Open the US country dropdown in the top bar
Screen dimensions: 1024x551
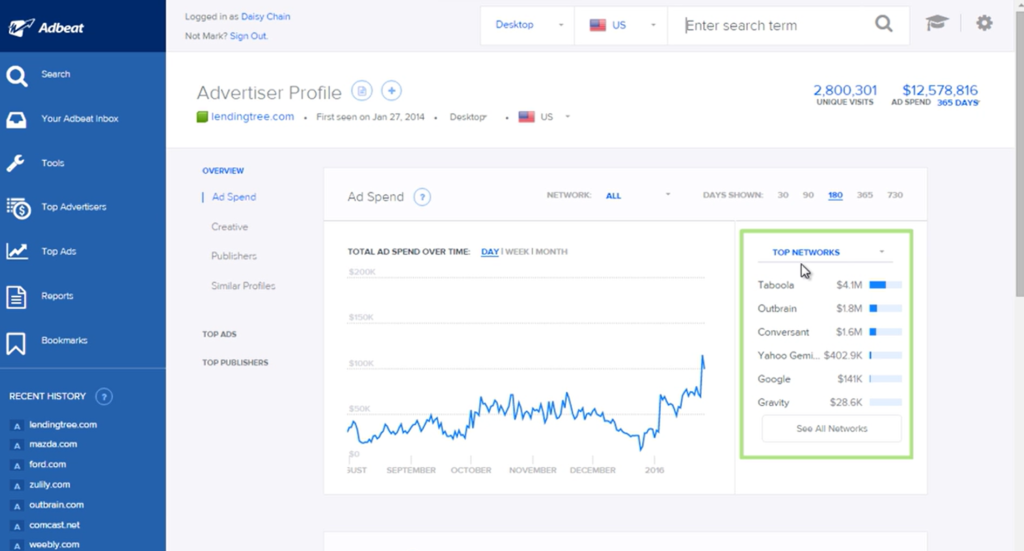pos(621,25)
